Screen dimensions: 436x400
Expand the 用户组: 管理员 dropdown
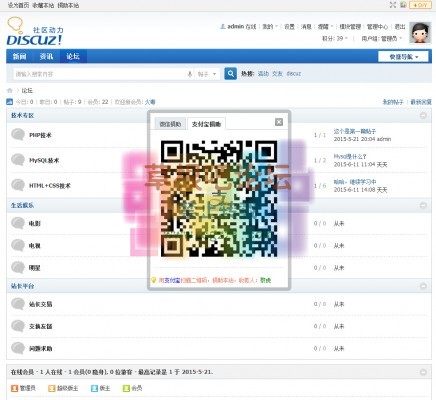pos(382,39)
